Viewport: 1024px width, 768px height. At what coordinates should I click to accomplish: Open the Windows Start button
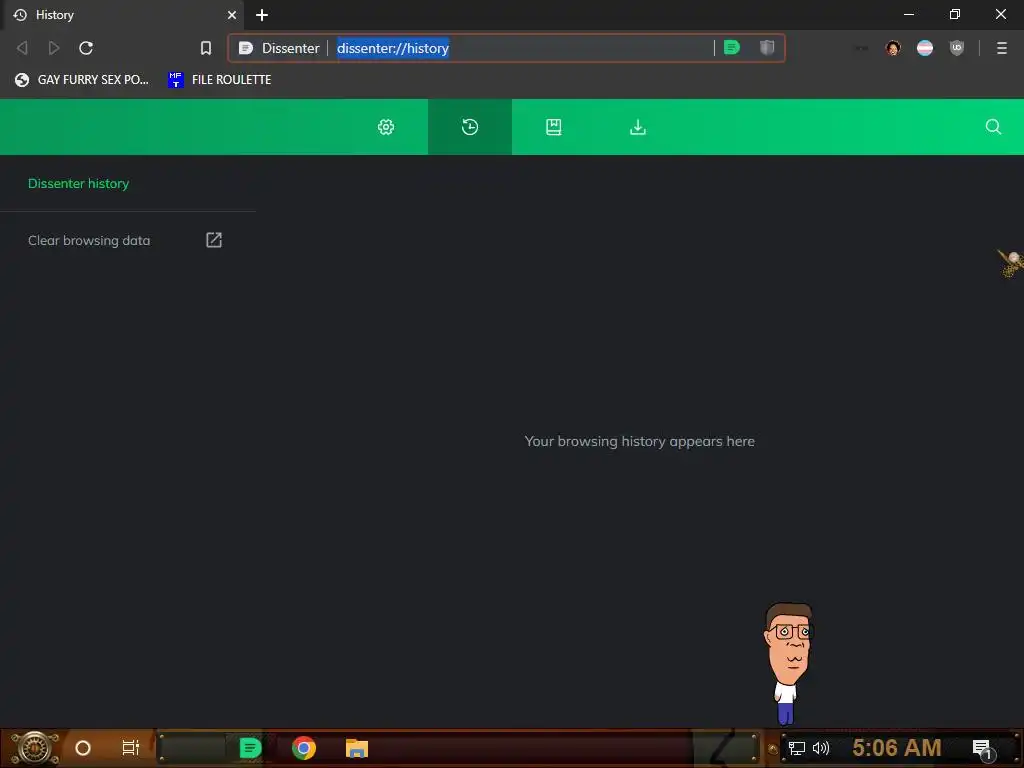(x=35, y=748)
